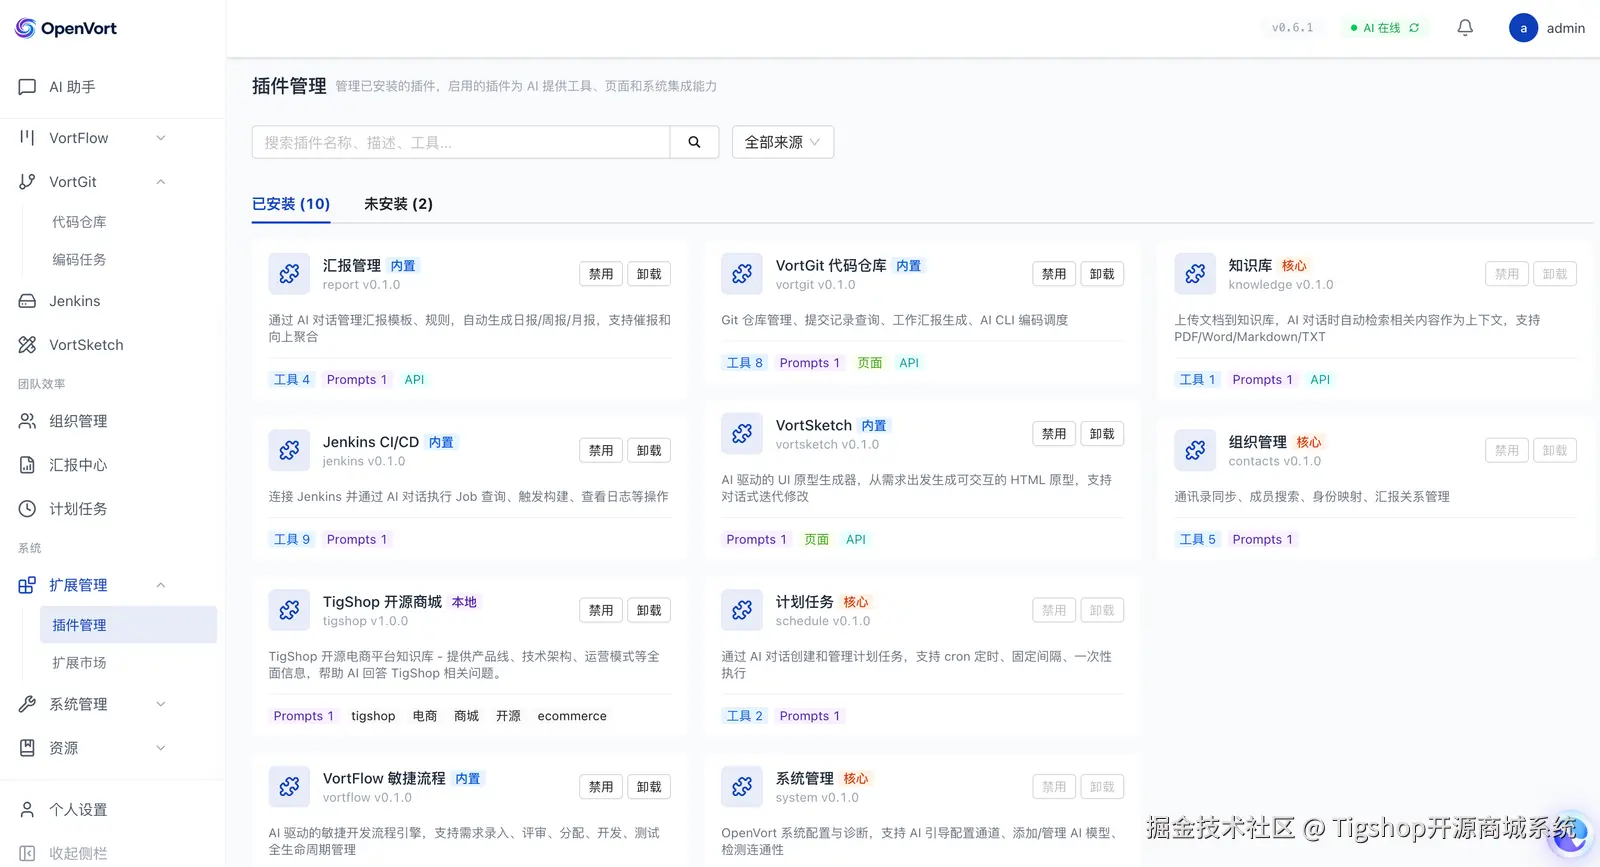This screenshot has width=1600, height=867.
Task: Open Jenkins from sidebar icon
Action: pyautogui.click(x=27, y=301)
